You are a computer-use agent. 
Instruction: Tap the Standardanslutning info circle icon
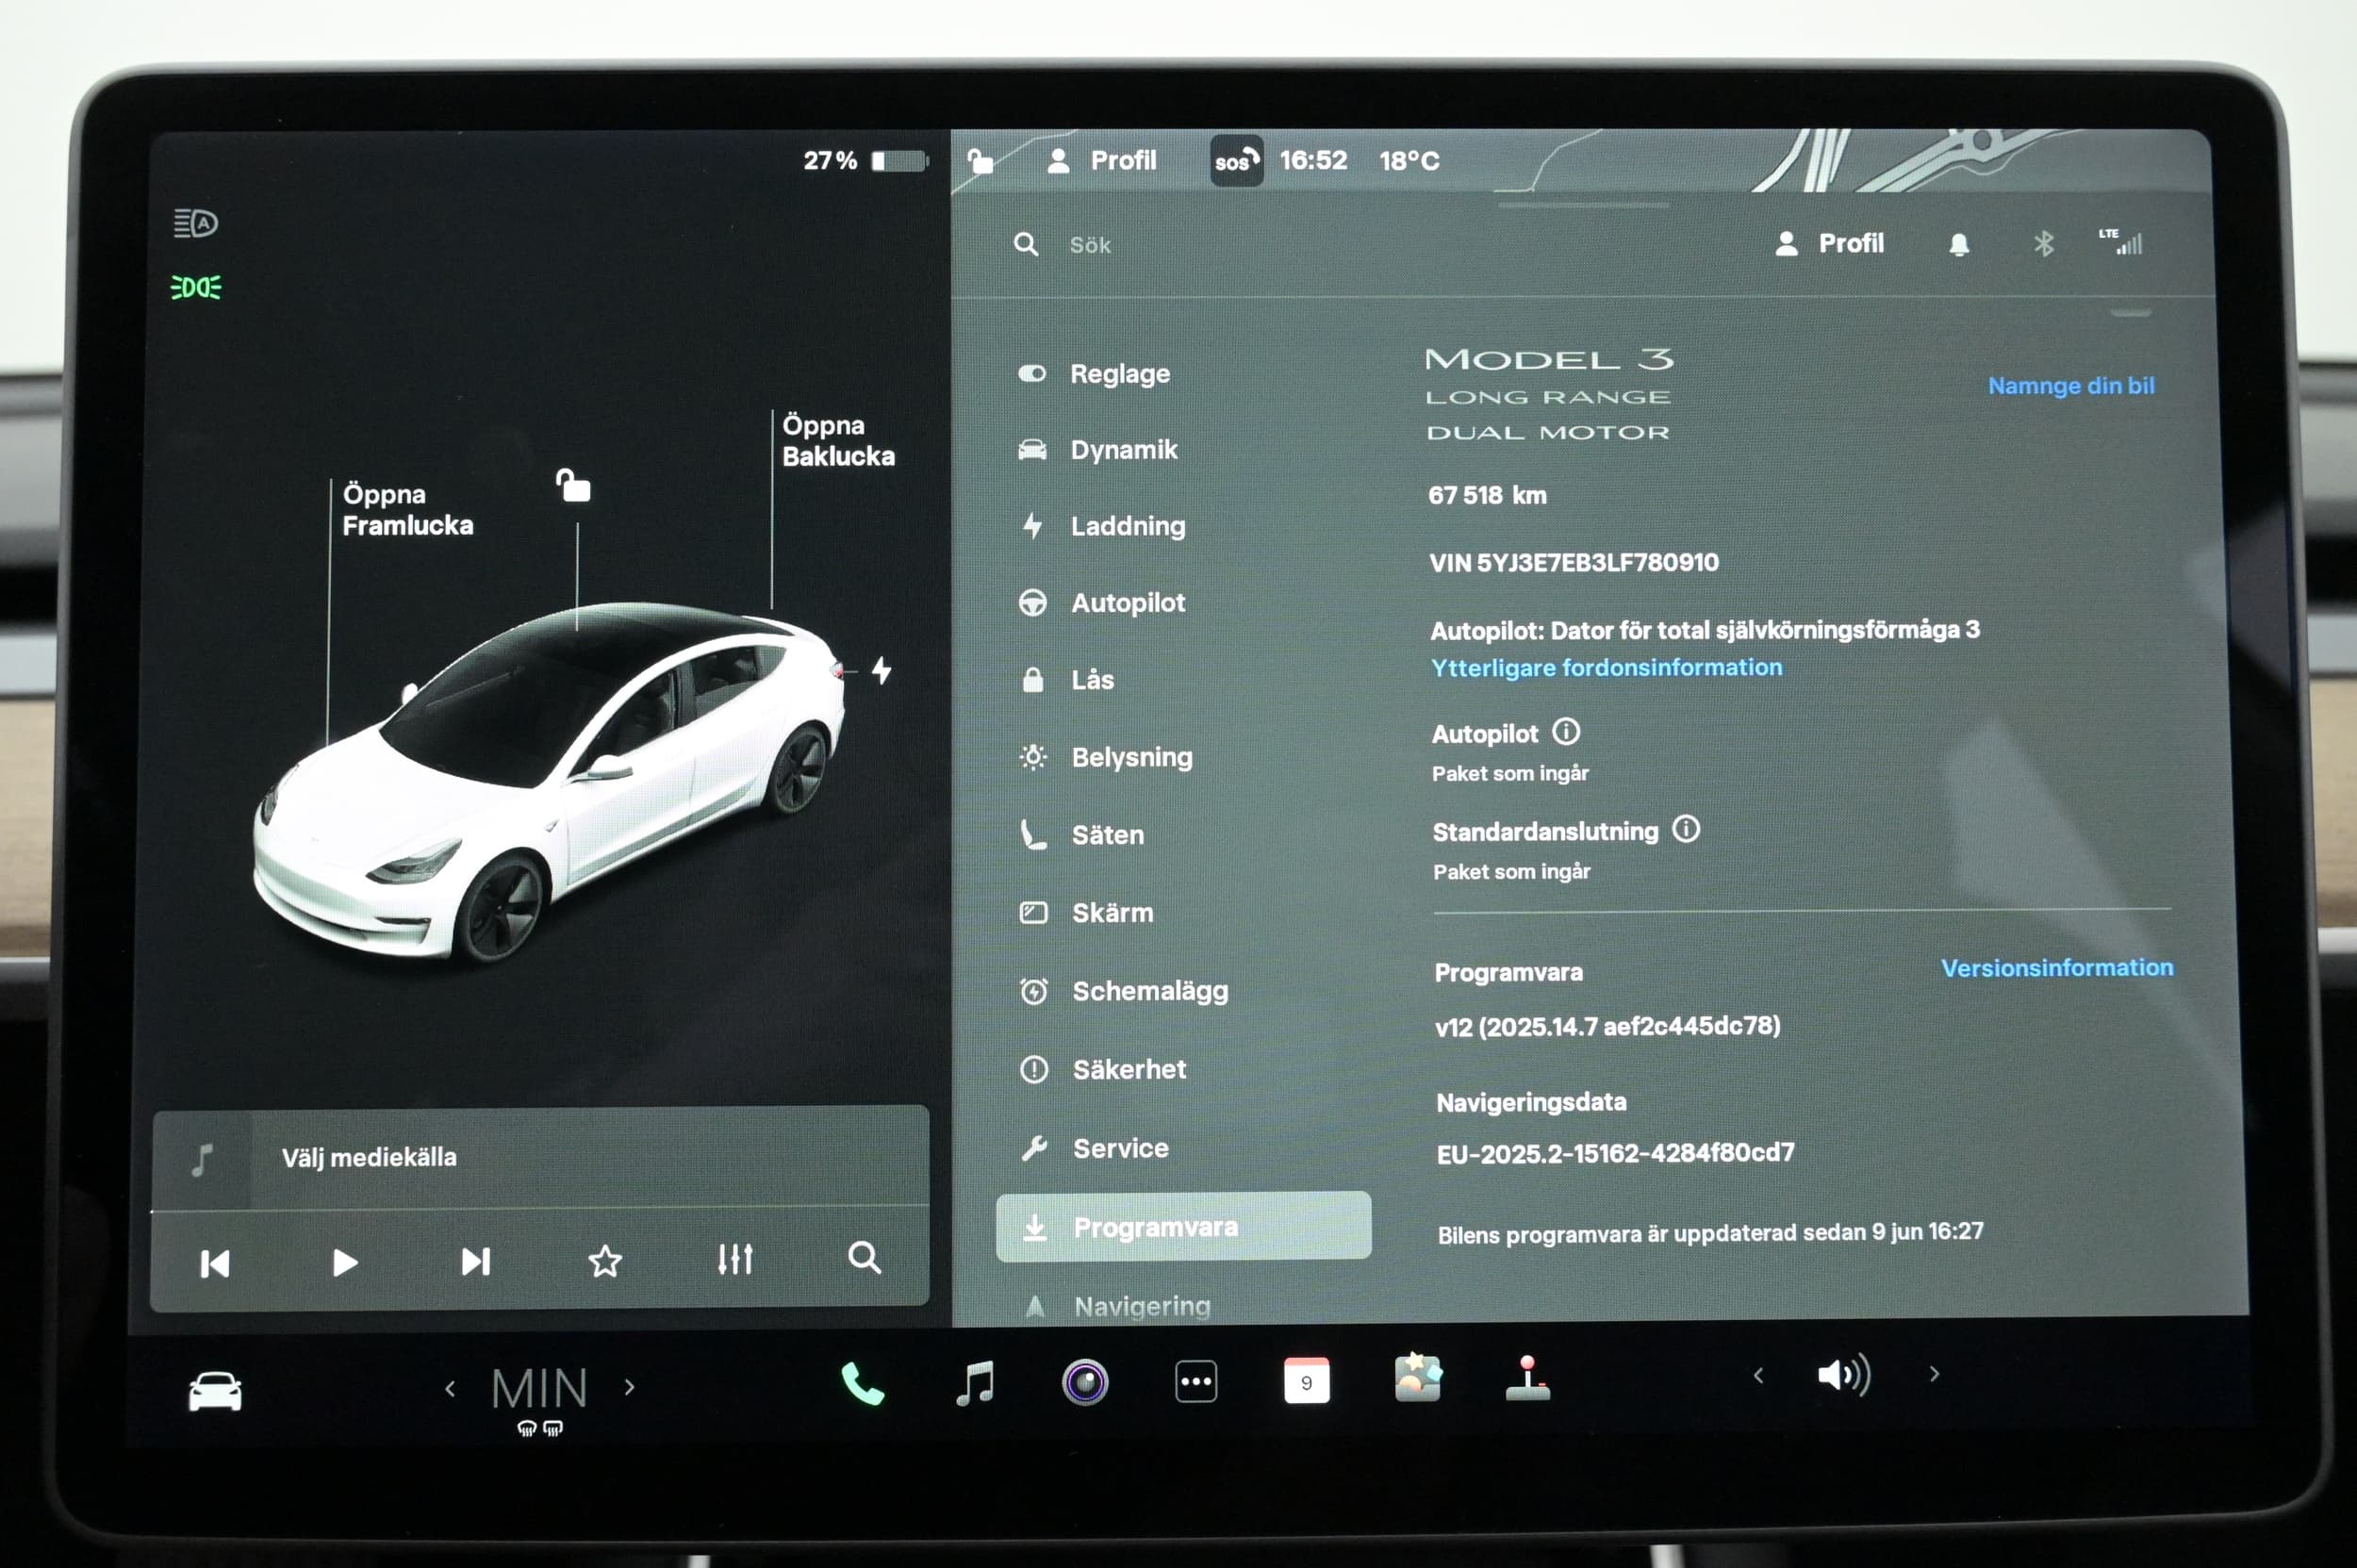pyautogui.click(x=1686, y=829)
